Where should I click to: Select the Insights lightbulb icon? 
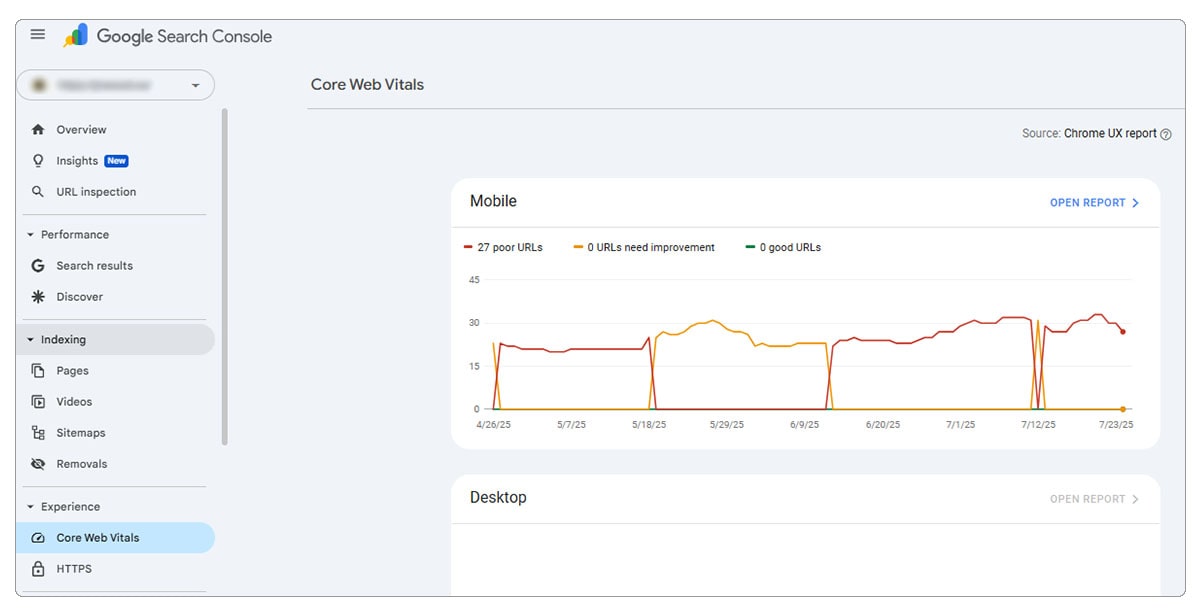click(x=38, y=160)
